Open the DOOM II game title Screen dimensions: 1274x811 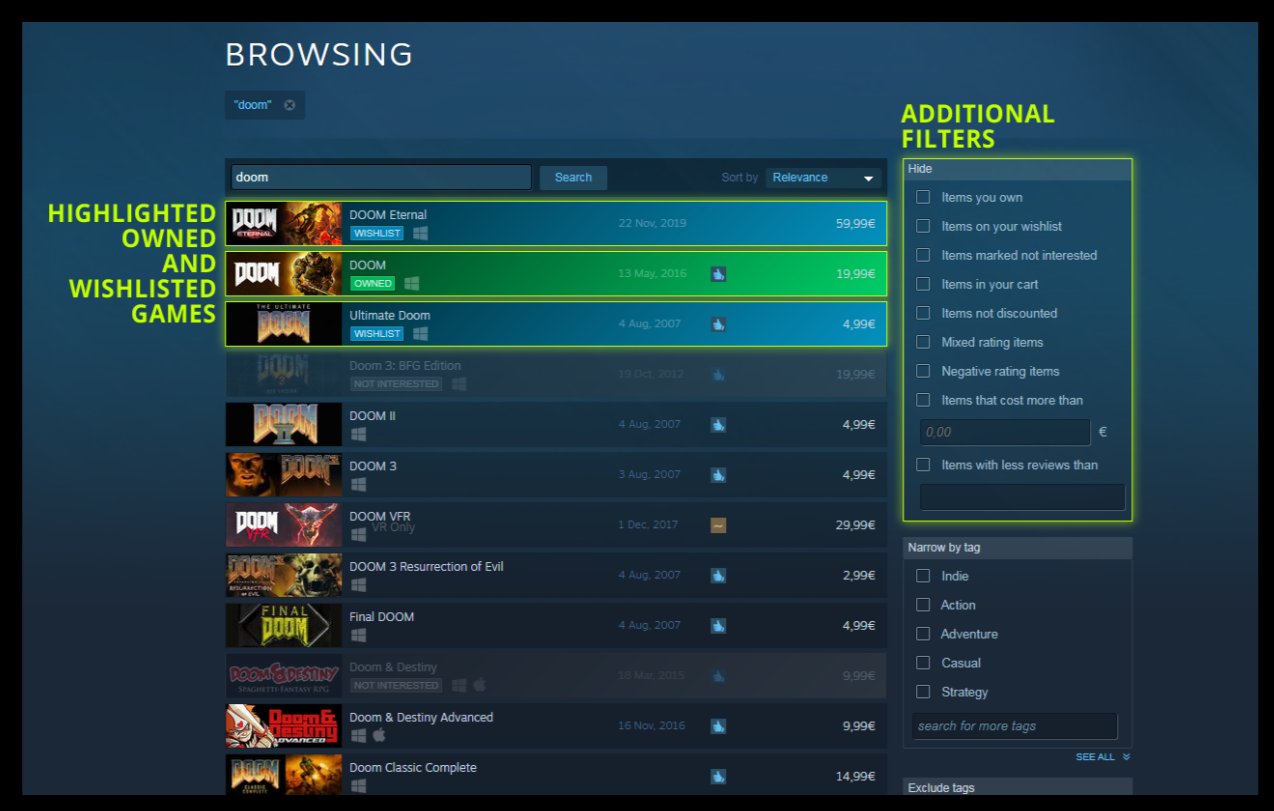click(x=373, y=416)
